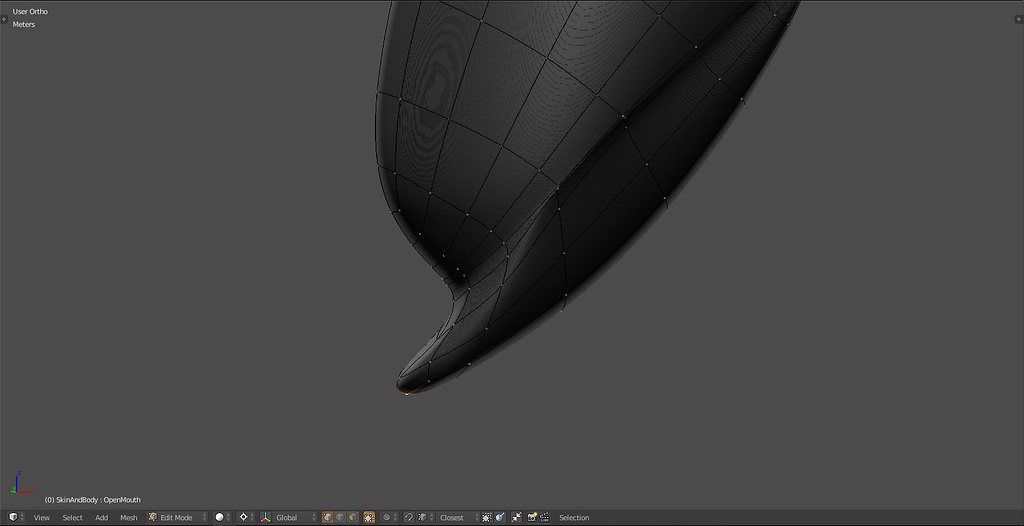
Task: Click the Meters unit label
Action: coord(24,24)
